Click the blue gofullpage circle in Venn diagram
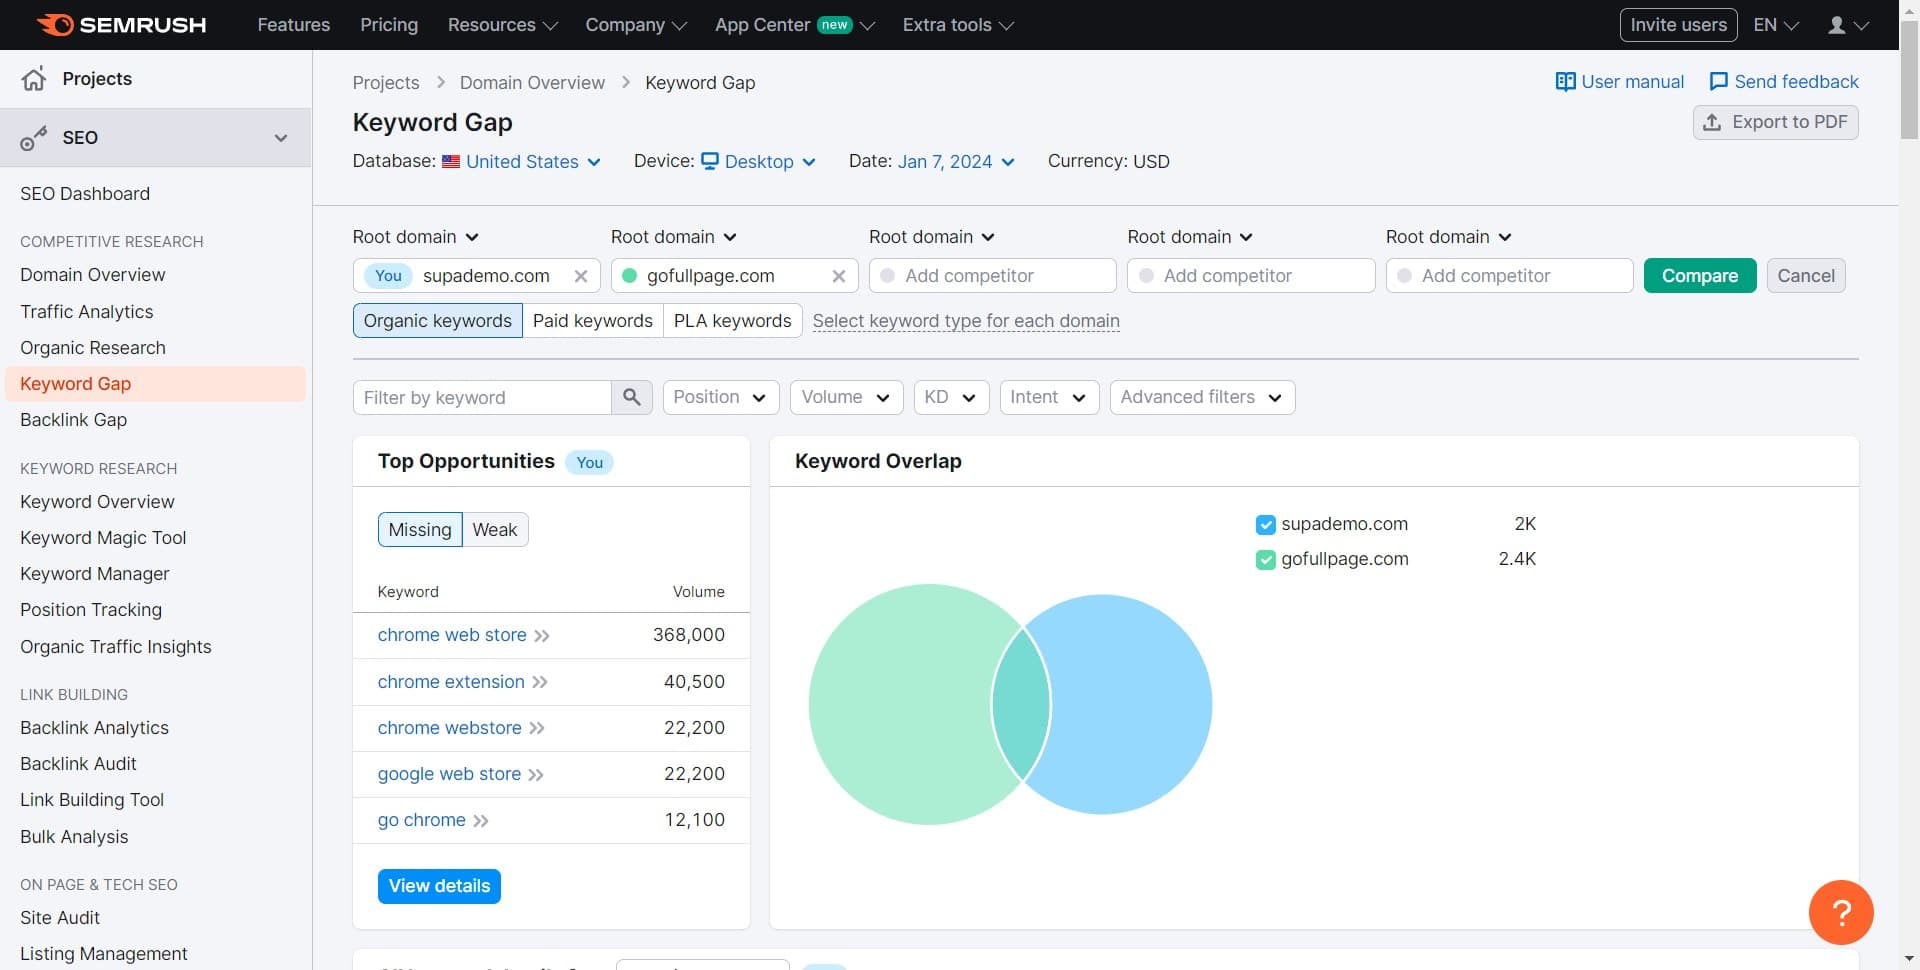This screenshot has width=1920, height=970. click(x=1130, y=705)
